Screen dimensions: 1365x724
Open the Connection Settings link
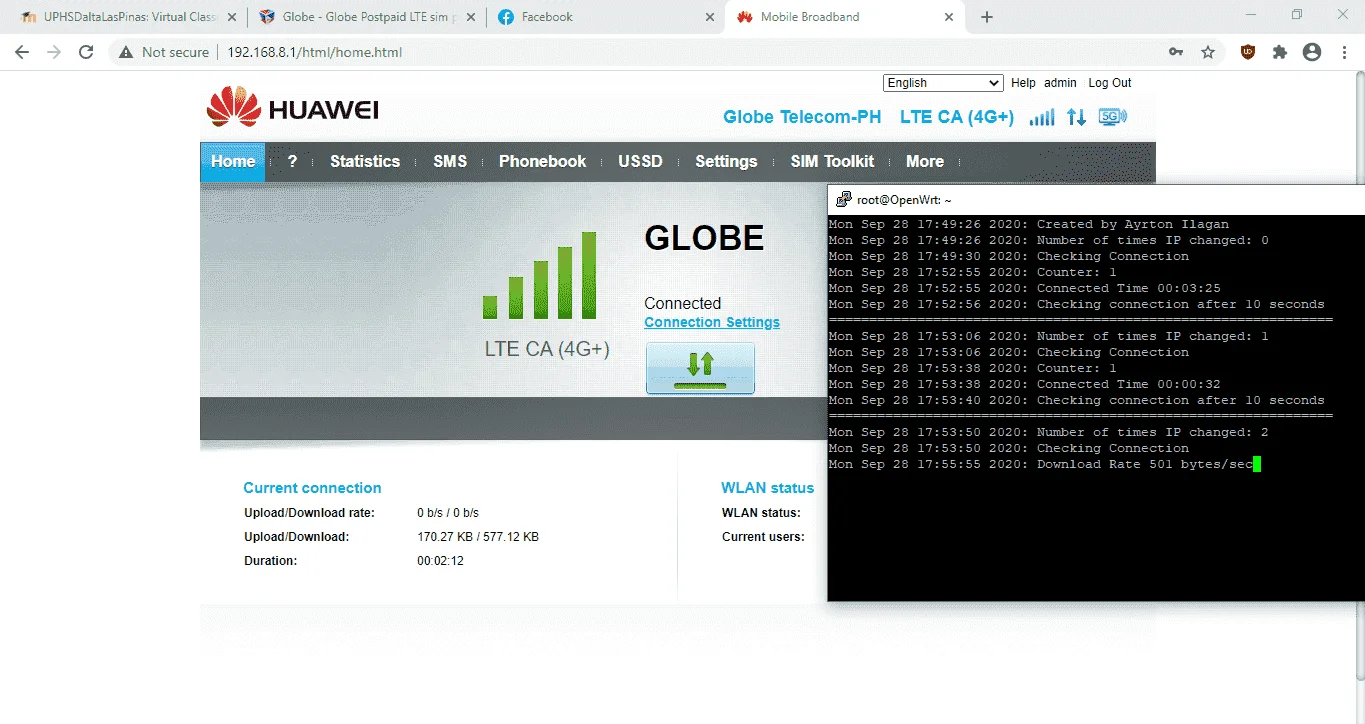(x=712, y=322)
